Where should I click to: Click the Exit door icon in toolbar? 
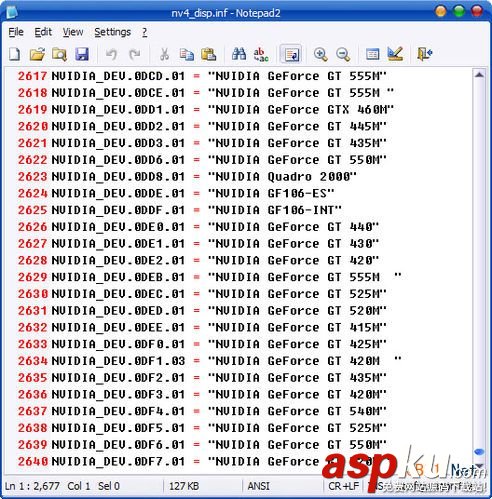pyautogui.click(x=425, y=54)
